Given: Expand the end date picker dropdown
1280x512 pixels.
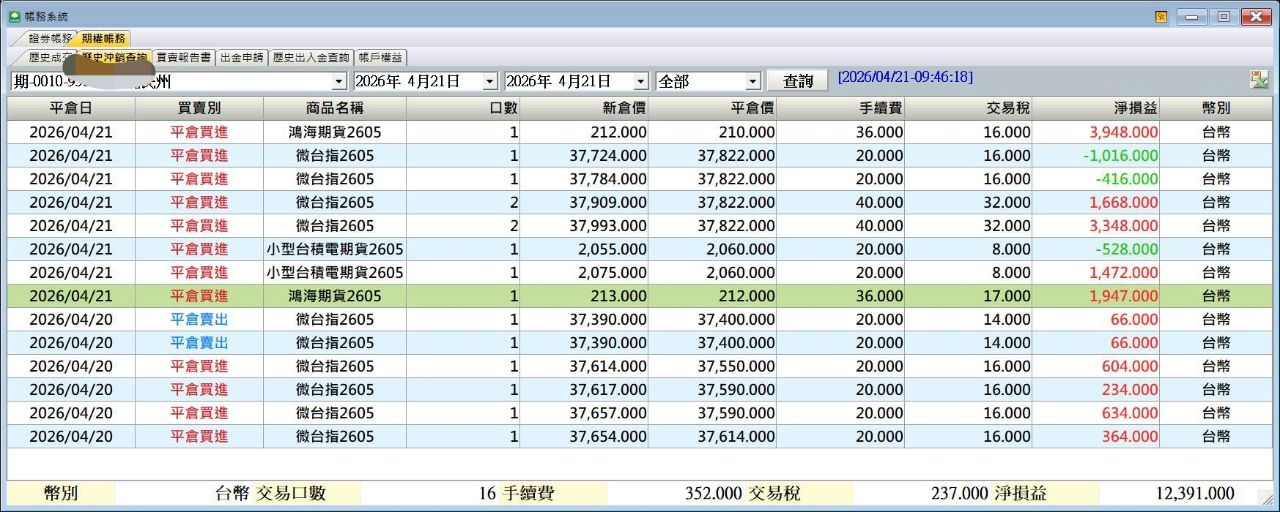Looking at the screenshot, I should pyautogui.click(x=640, y=81).
